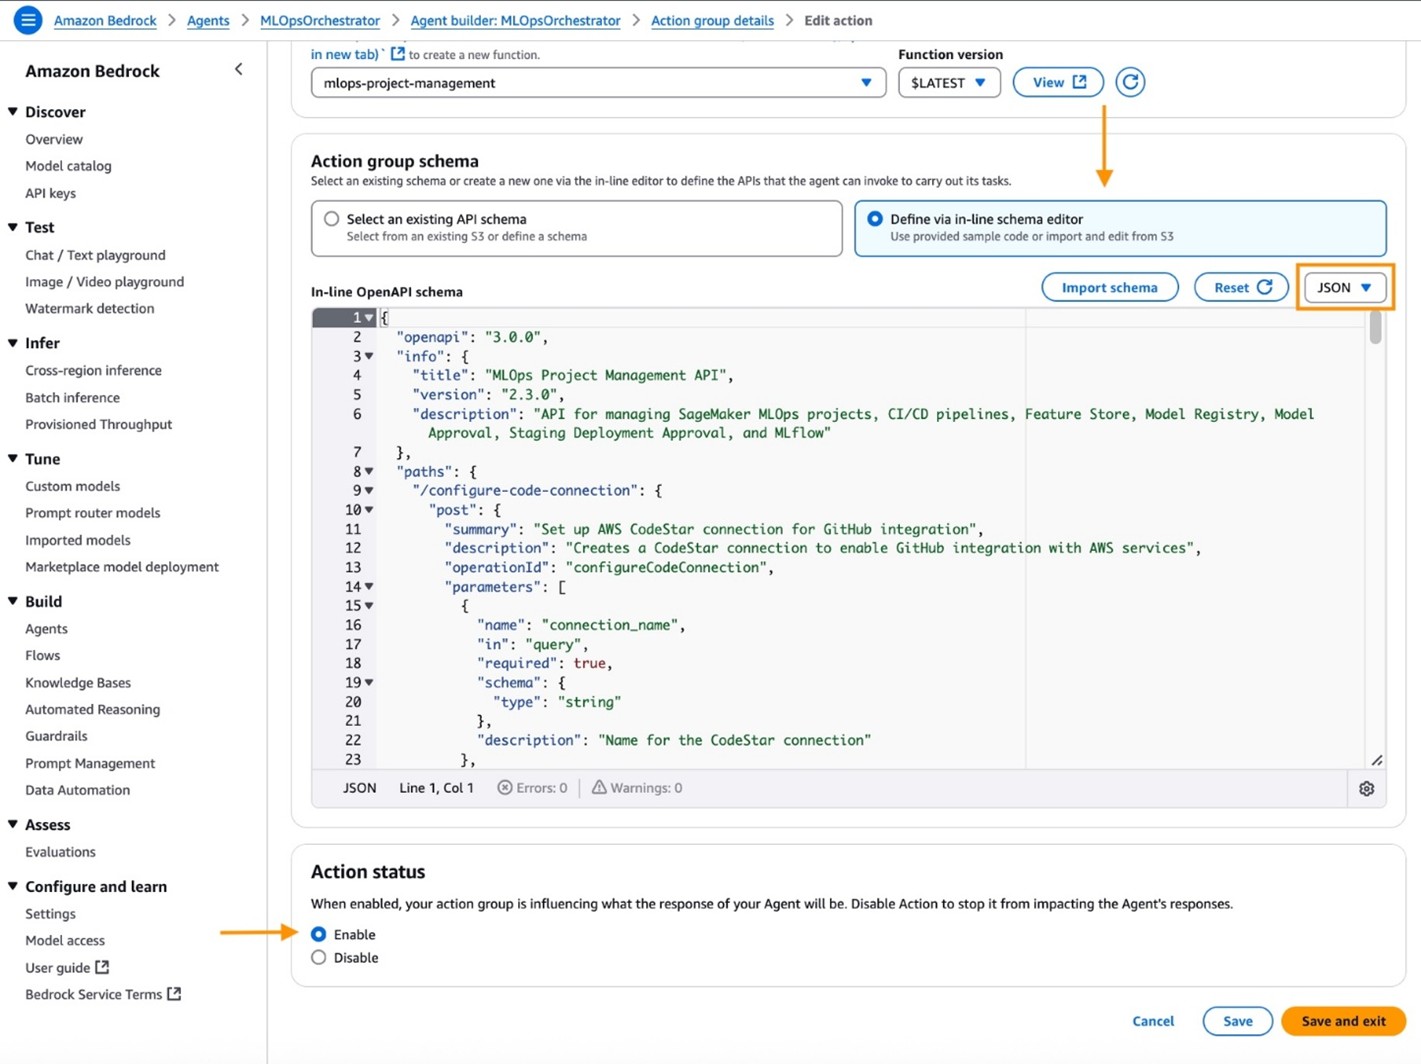The image size is (1421, 1064).
Task: Open the JSON format dropdown above the schema editor
Action: (x=1344, y=287)
